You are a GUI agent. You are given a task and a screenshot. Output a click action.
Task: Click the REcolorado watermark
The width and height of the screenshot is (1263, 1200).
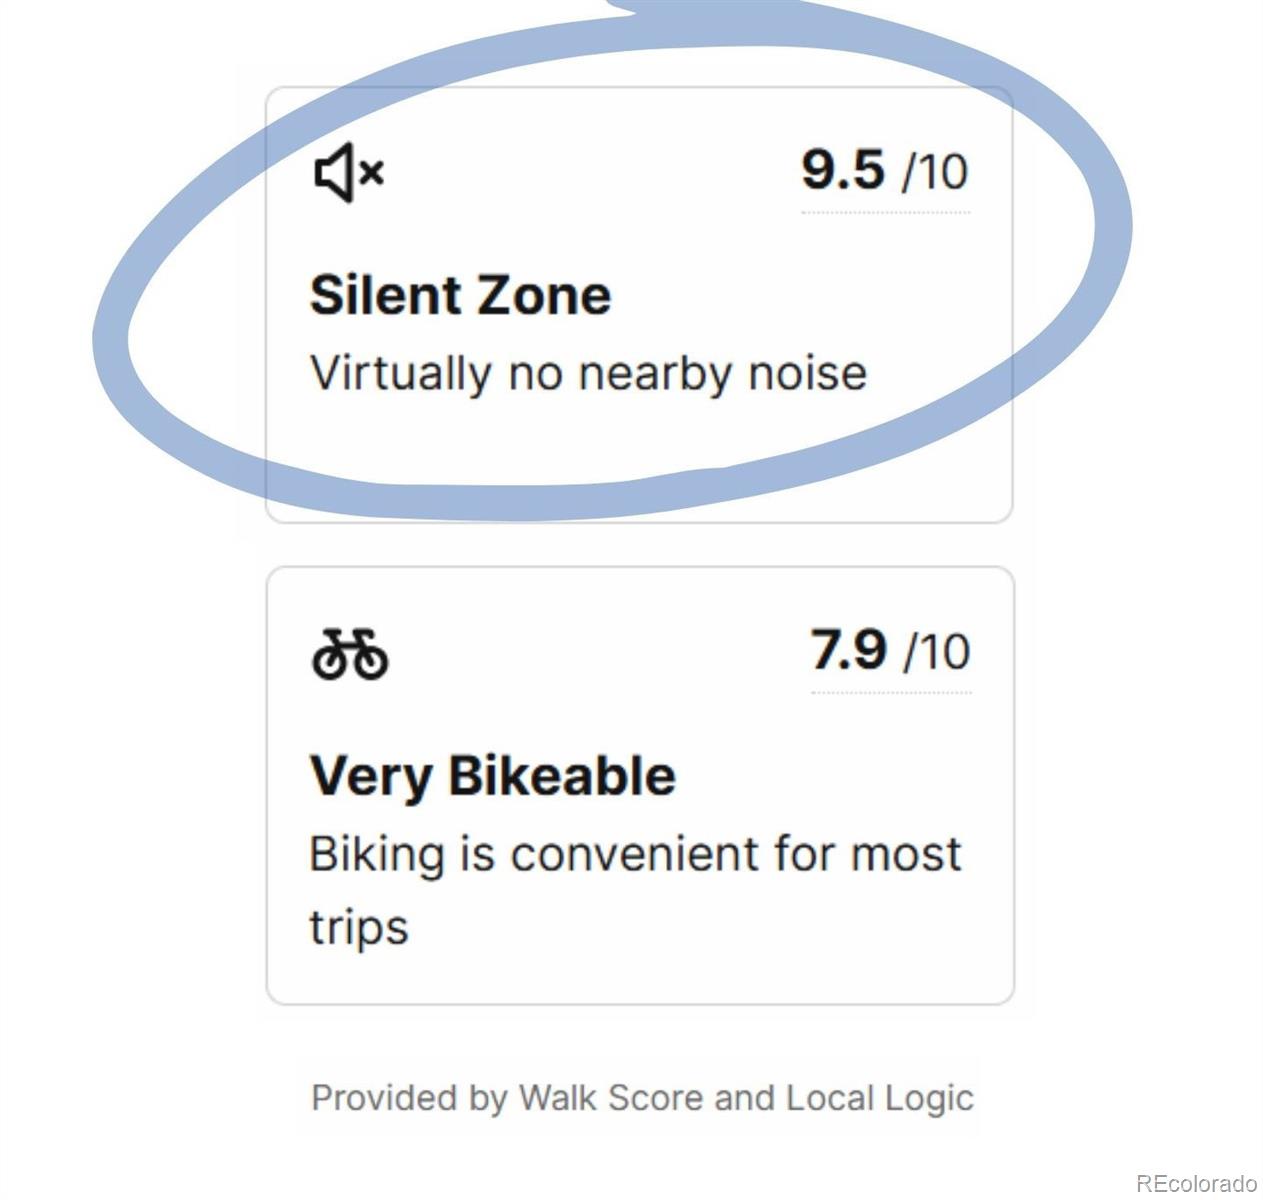[1196, 1183]
